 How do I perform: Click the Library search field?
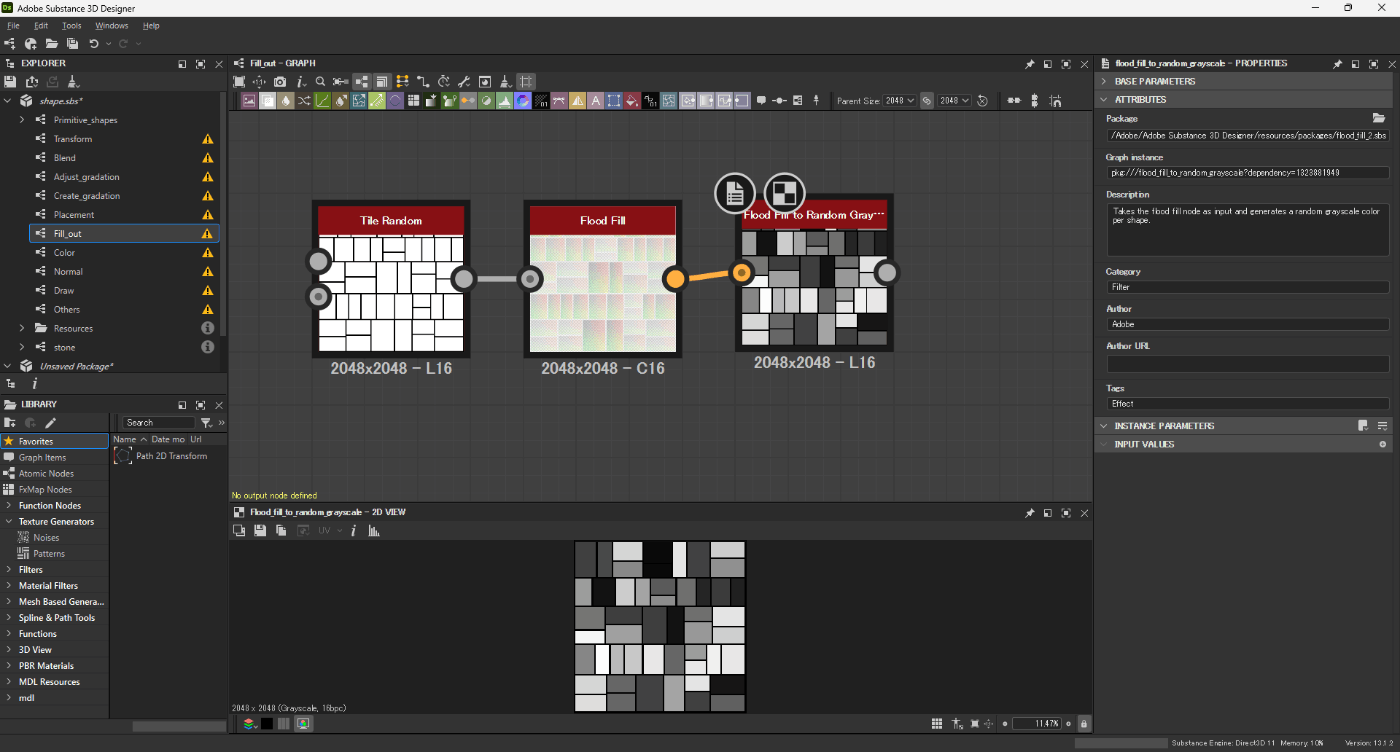pyautogui.click(x=159, y=422)
